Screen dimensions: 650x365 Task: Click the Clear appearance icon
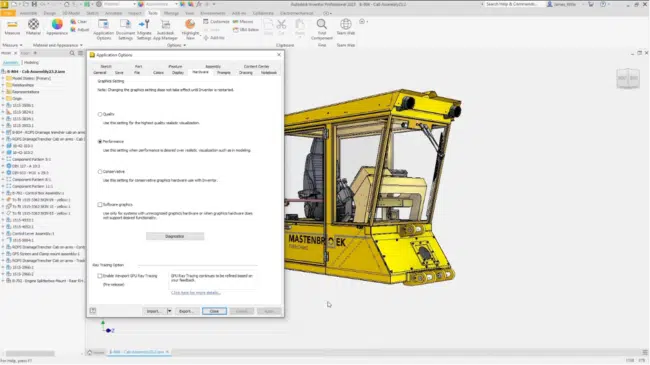73,22
